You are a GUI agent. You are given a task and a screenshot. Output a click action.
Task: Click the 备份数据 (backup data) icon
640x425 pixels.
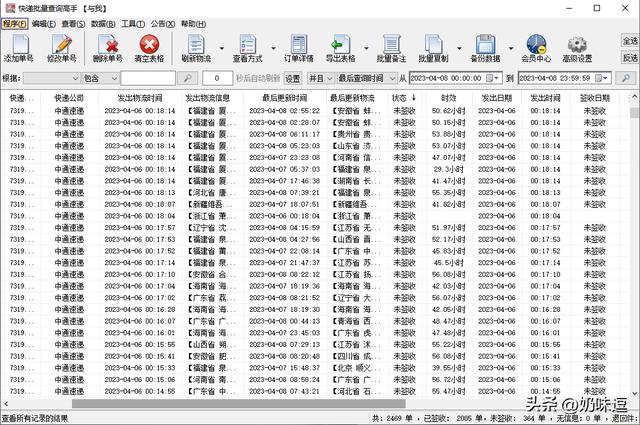click(485, 47)
